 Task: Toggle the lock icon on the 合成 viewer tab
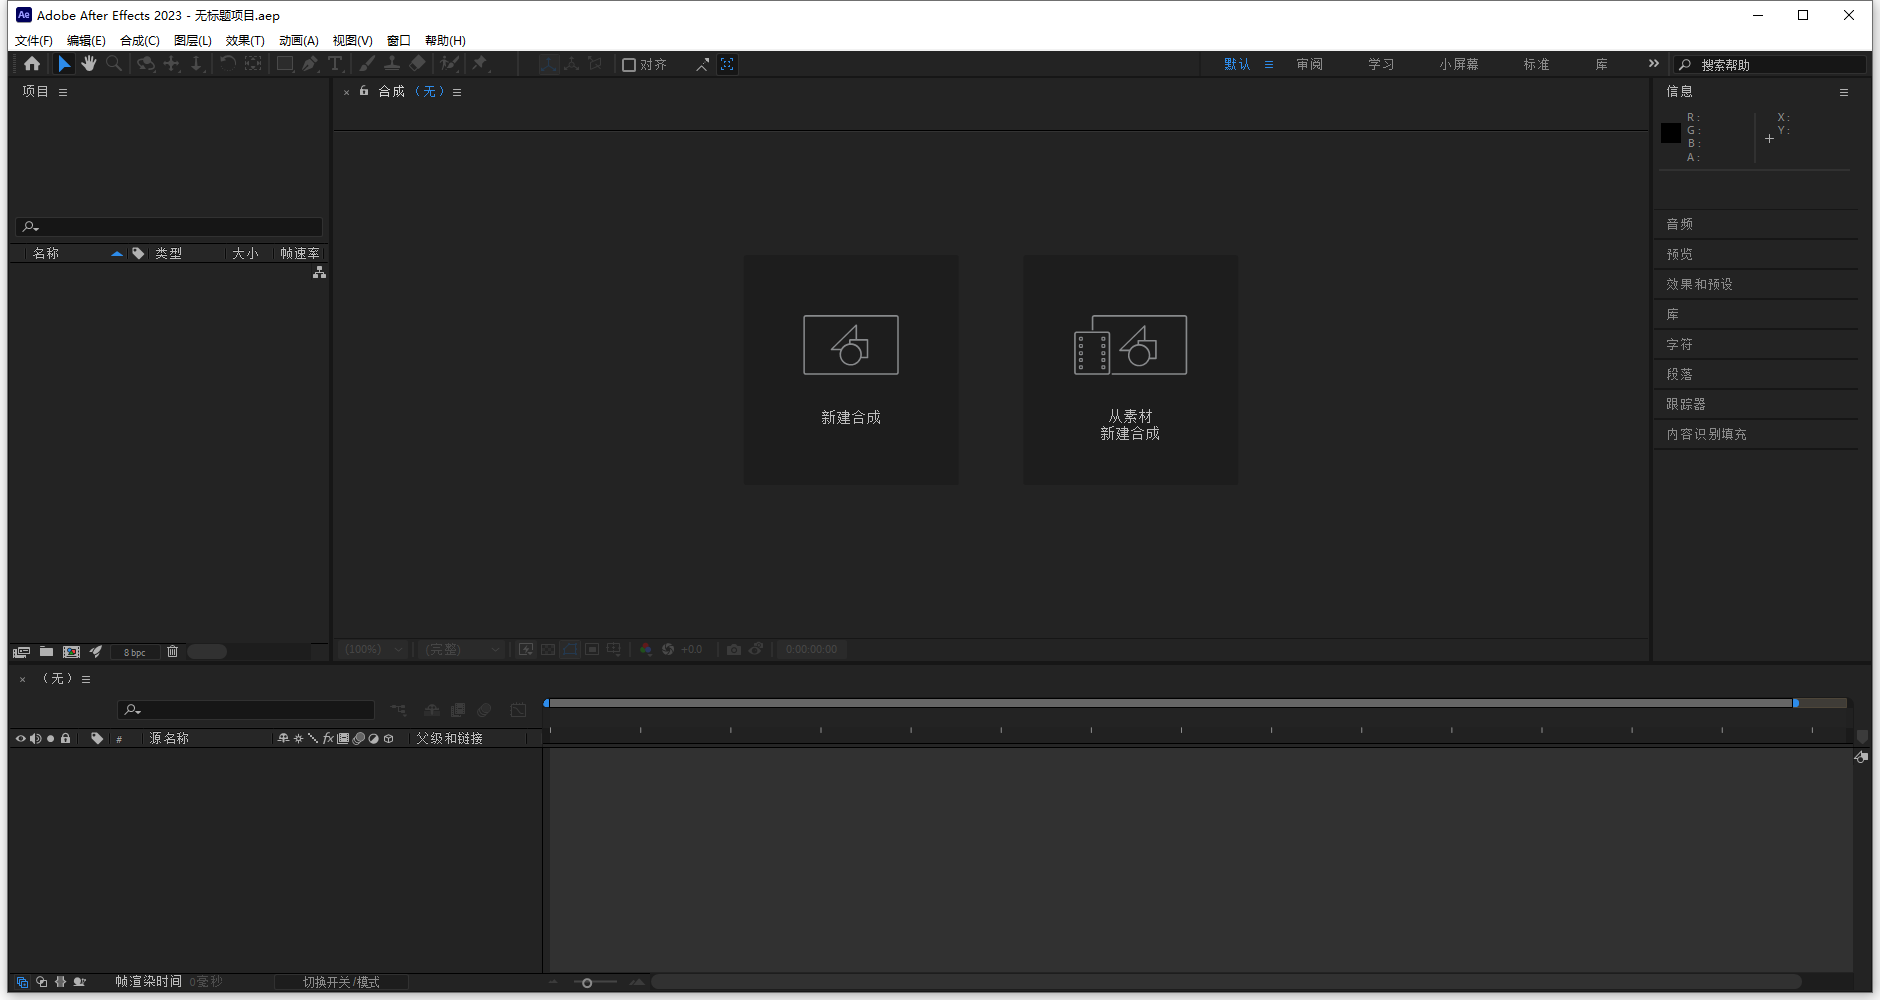[x=364, y=91]
